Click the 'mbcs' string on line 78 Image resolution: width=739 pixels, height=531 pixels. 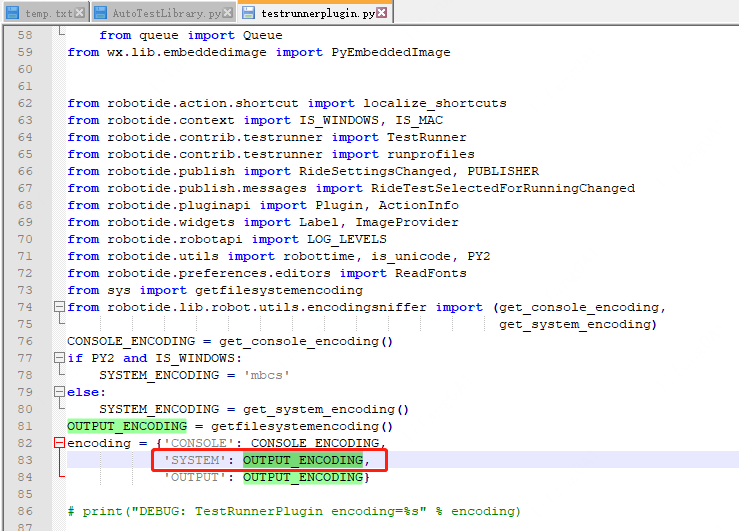click(x=267, y=375)
